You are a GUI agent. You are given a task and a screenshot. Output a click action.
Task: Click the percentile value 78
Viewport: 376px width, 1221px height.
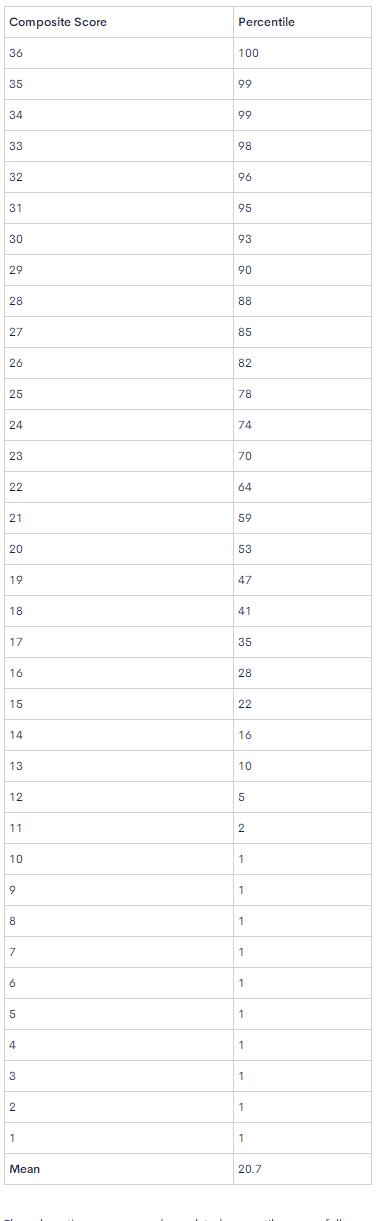tap(245, 394)
